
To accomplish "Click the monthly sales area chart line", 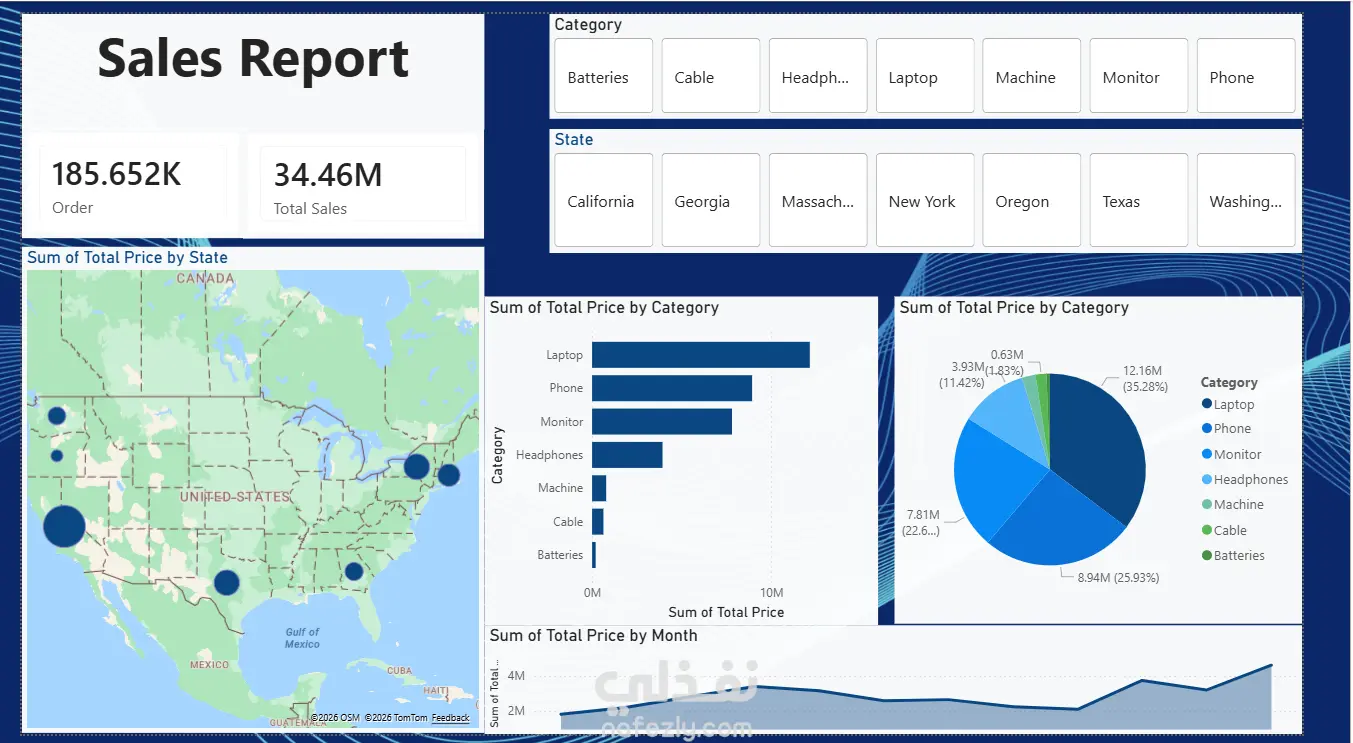I will coord(915,698).
